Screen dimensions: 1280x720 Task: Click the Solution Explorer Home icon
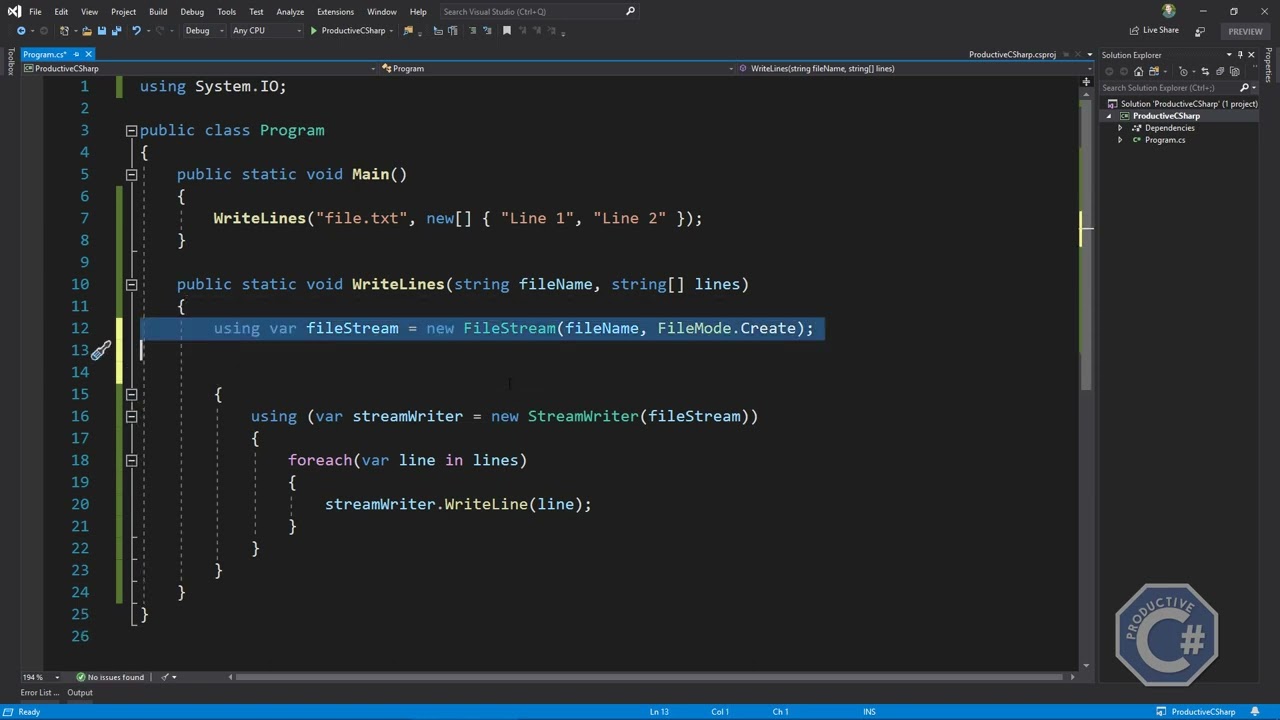coord(1138,72)
